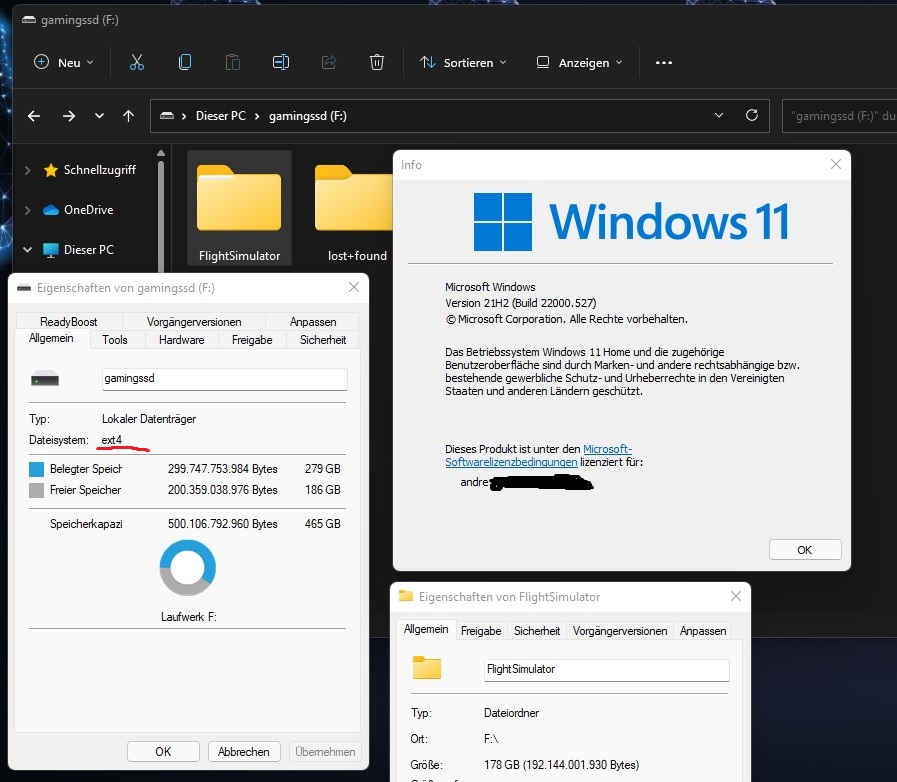Click the Anzeigen layout icon
Viewport: 897px width, 782px height.
coord(543,62)
